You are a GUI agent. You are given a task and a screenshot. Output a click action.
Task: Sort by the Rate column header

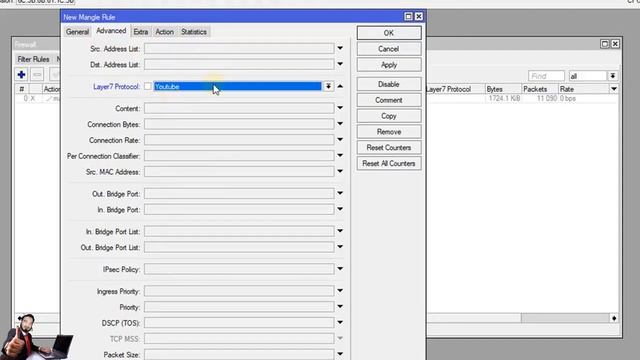(x=584, y=89)
